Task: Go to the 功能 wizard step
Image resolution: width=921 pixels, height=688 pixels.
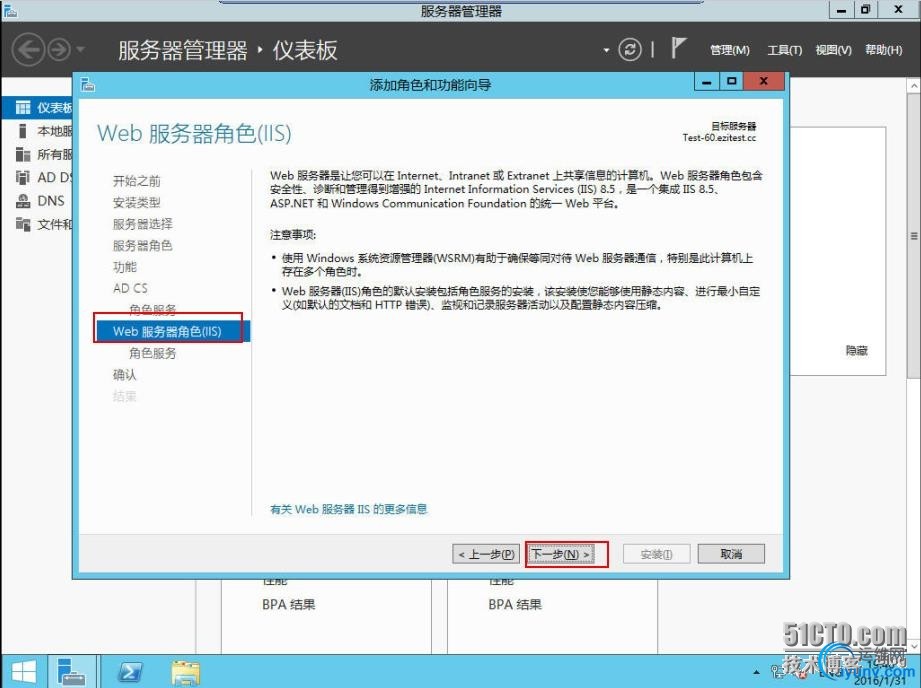Action: pyautogui.click(x=125, y=267)
